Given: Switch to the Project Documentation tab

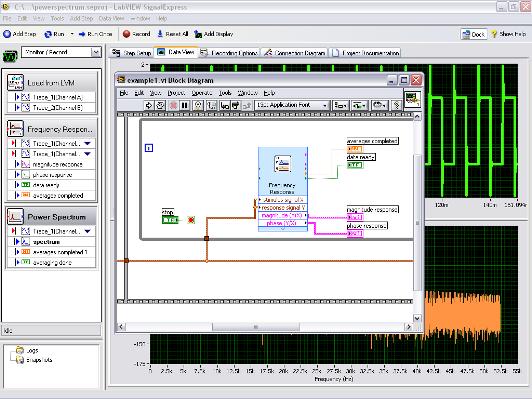Looking at the screenshot, I should click(x=365, y=53).
